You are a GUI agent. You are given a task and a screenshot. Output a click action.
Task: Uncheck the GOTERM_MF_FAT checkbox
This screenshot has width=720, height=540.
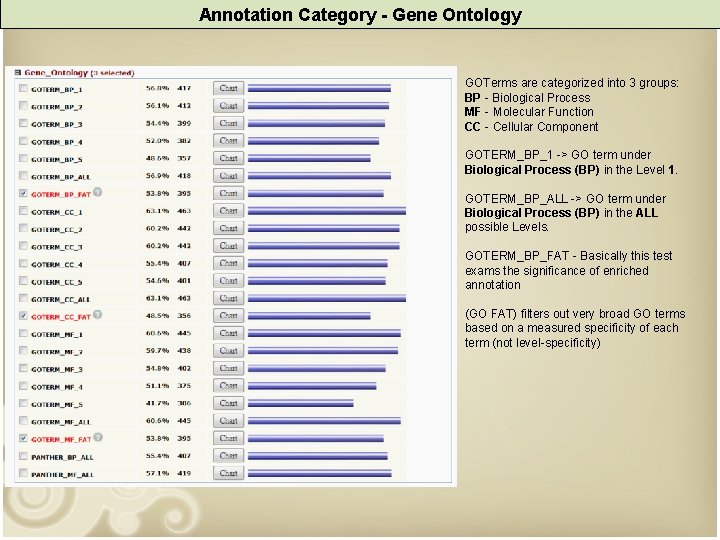pos(23,439)
